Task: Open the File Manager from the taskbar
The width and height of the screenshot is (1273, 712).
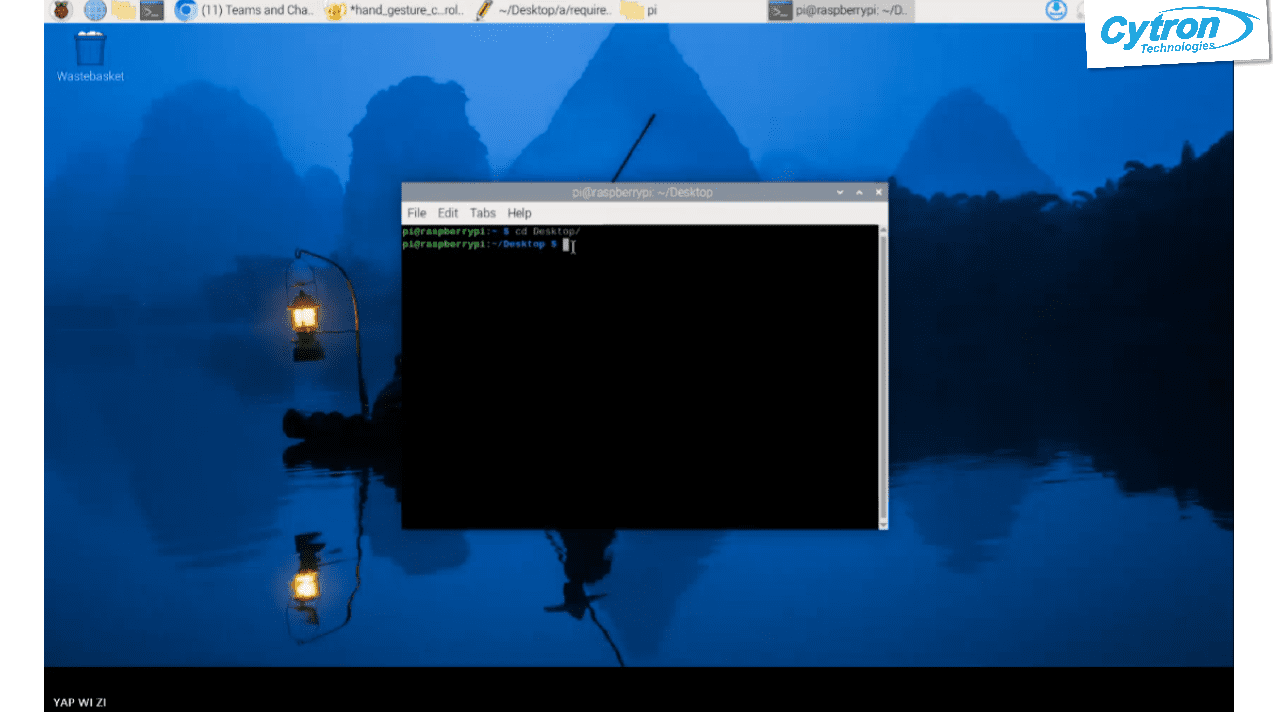Action: [x=122, y=10]
